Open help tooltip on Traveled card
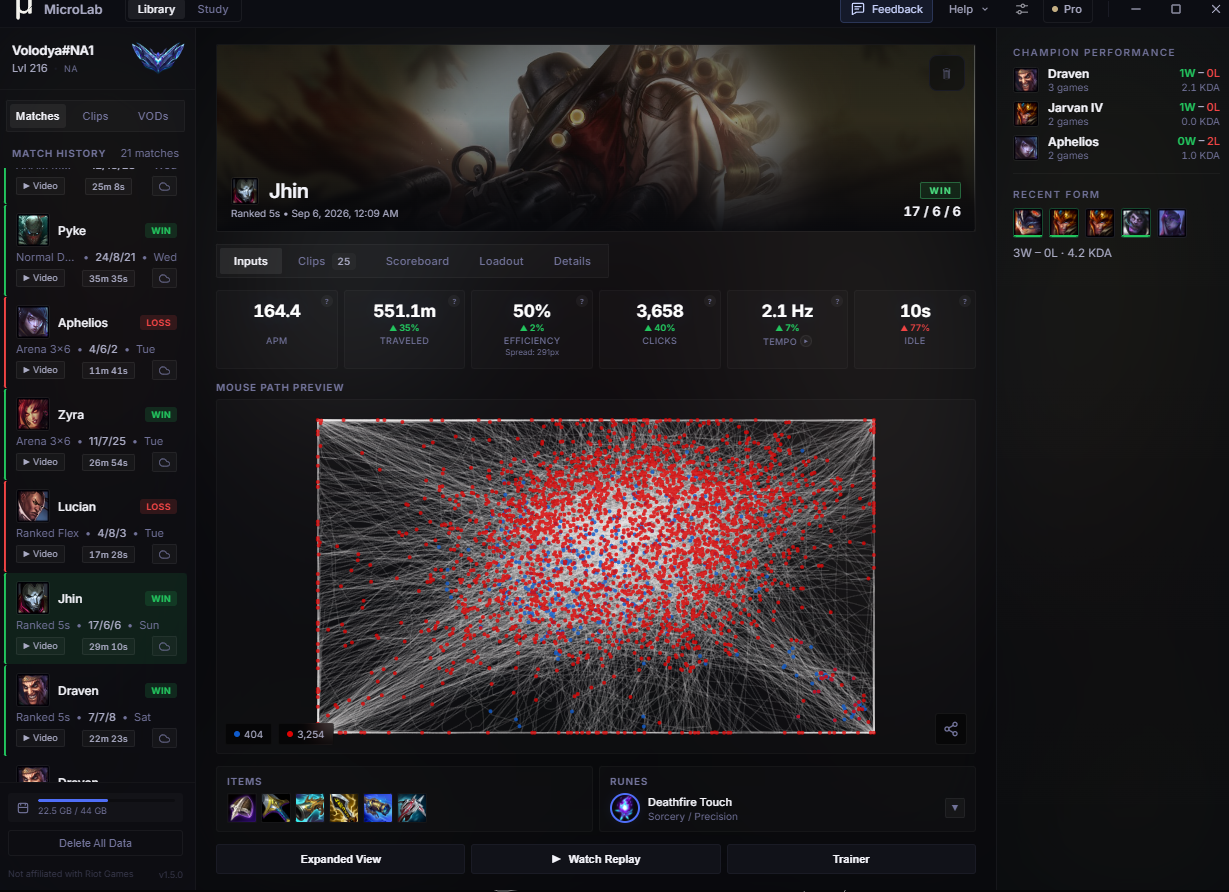Screen dimensions: 1229x892 (453, 301)
